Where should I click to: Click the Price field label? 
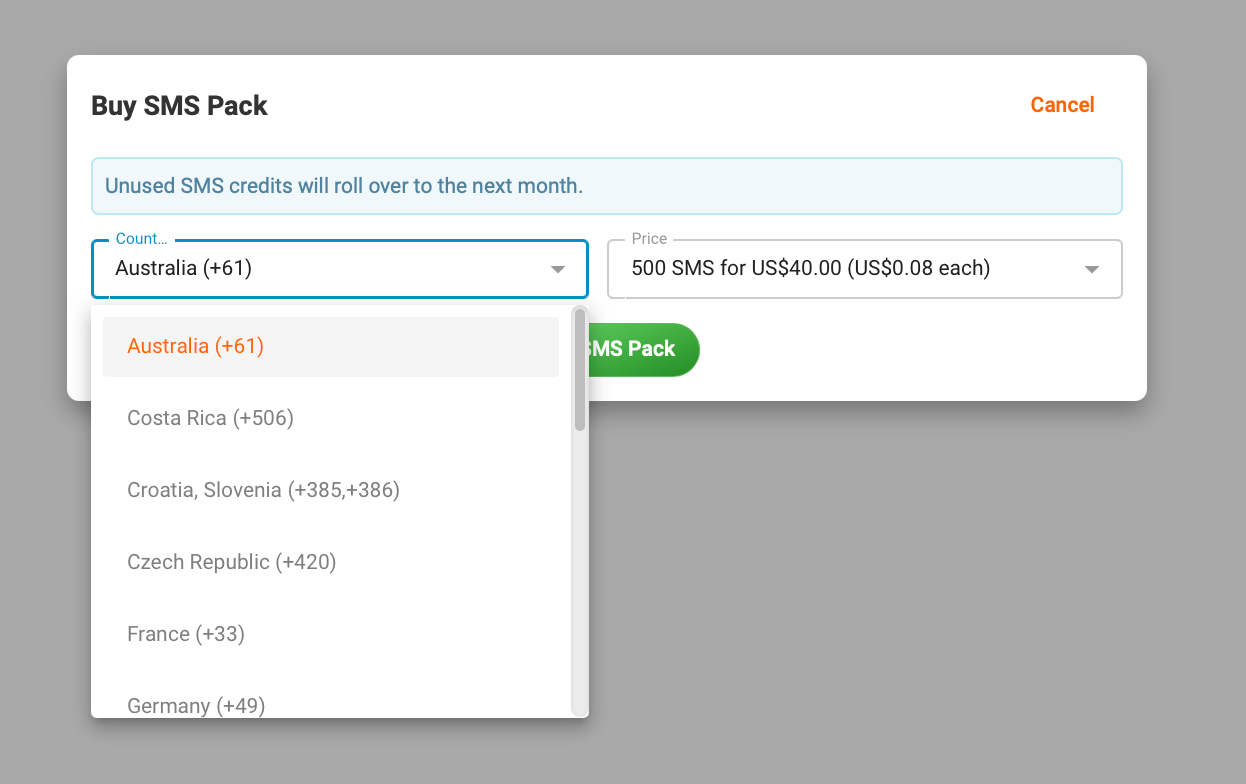pyautogui.click(x=649, y=239)
